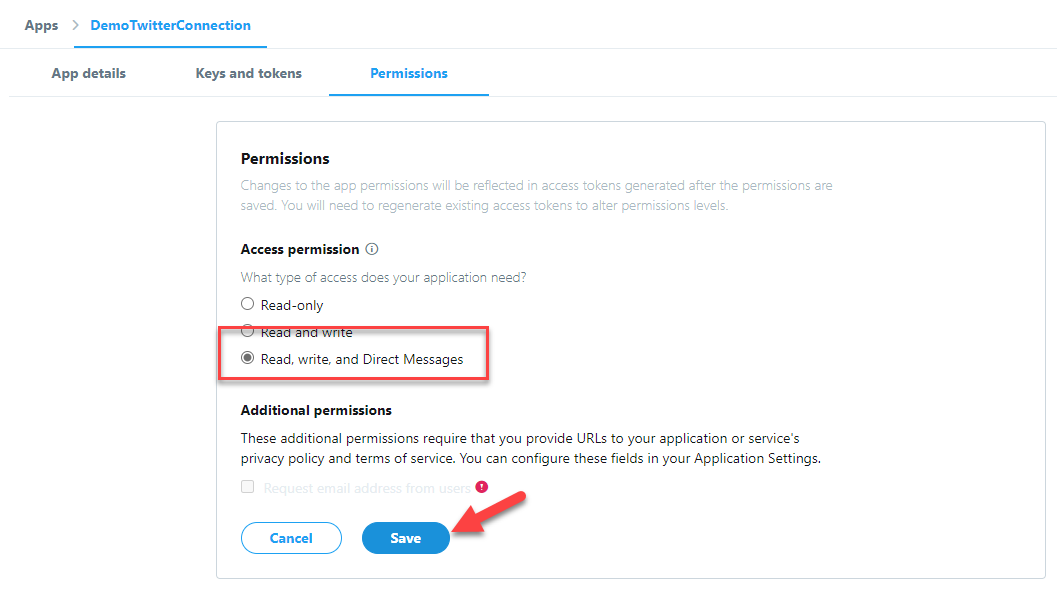
Task: Open the Keys and tokens tab
Action: pos(248,73)
